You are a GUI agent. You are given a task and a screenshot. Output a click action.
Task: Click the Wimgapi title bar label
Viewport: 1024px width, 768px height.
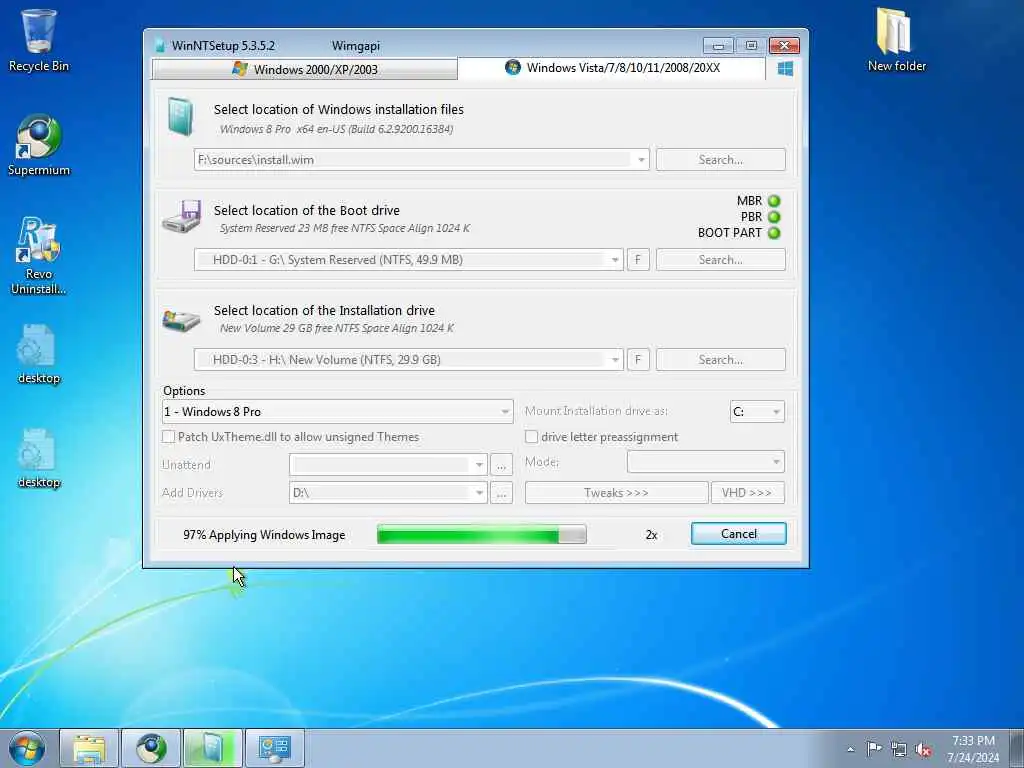[355, 46]
